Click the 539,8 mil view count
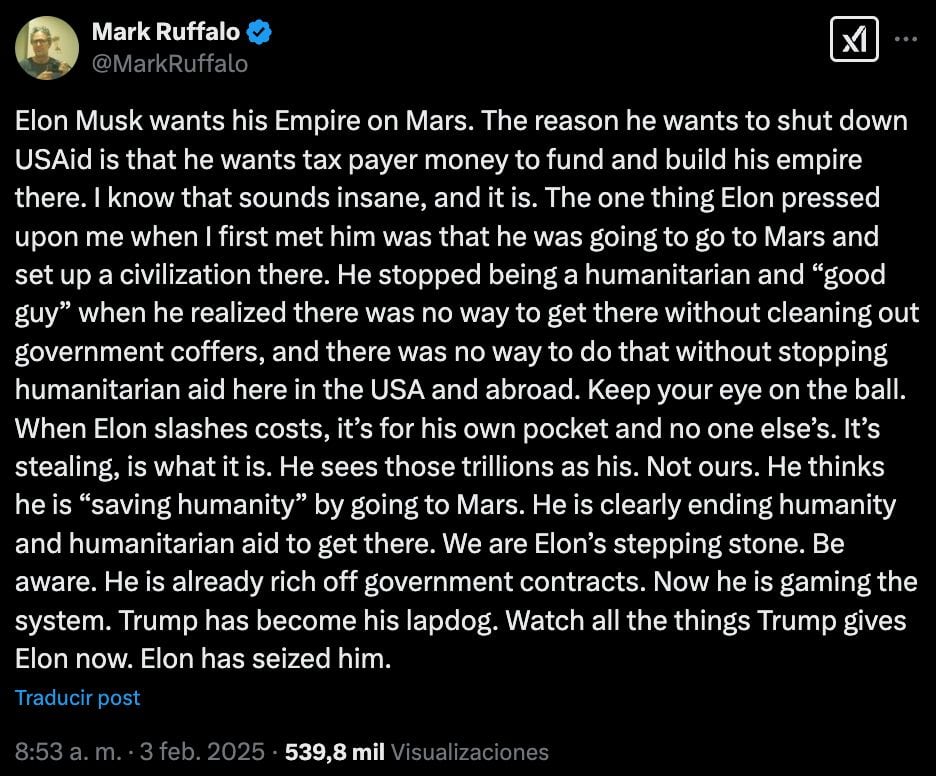 [x=334, y=751]
